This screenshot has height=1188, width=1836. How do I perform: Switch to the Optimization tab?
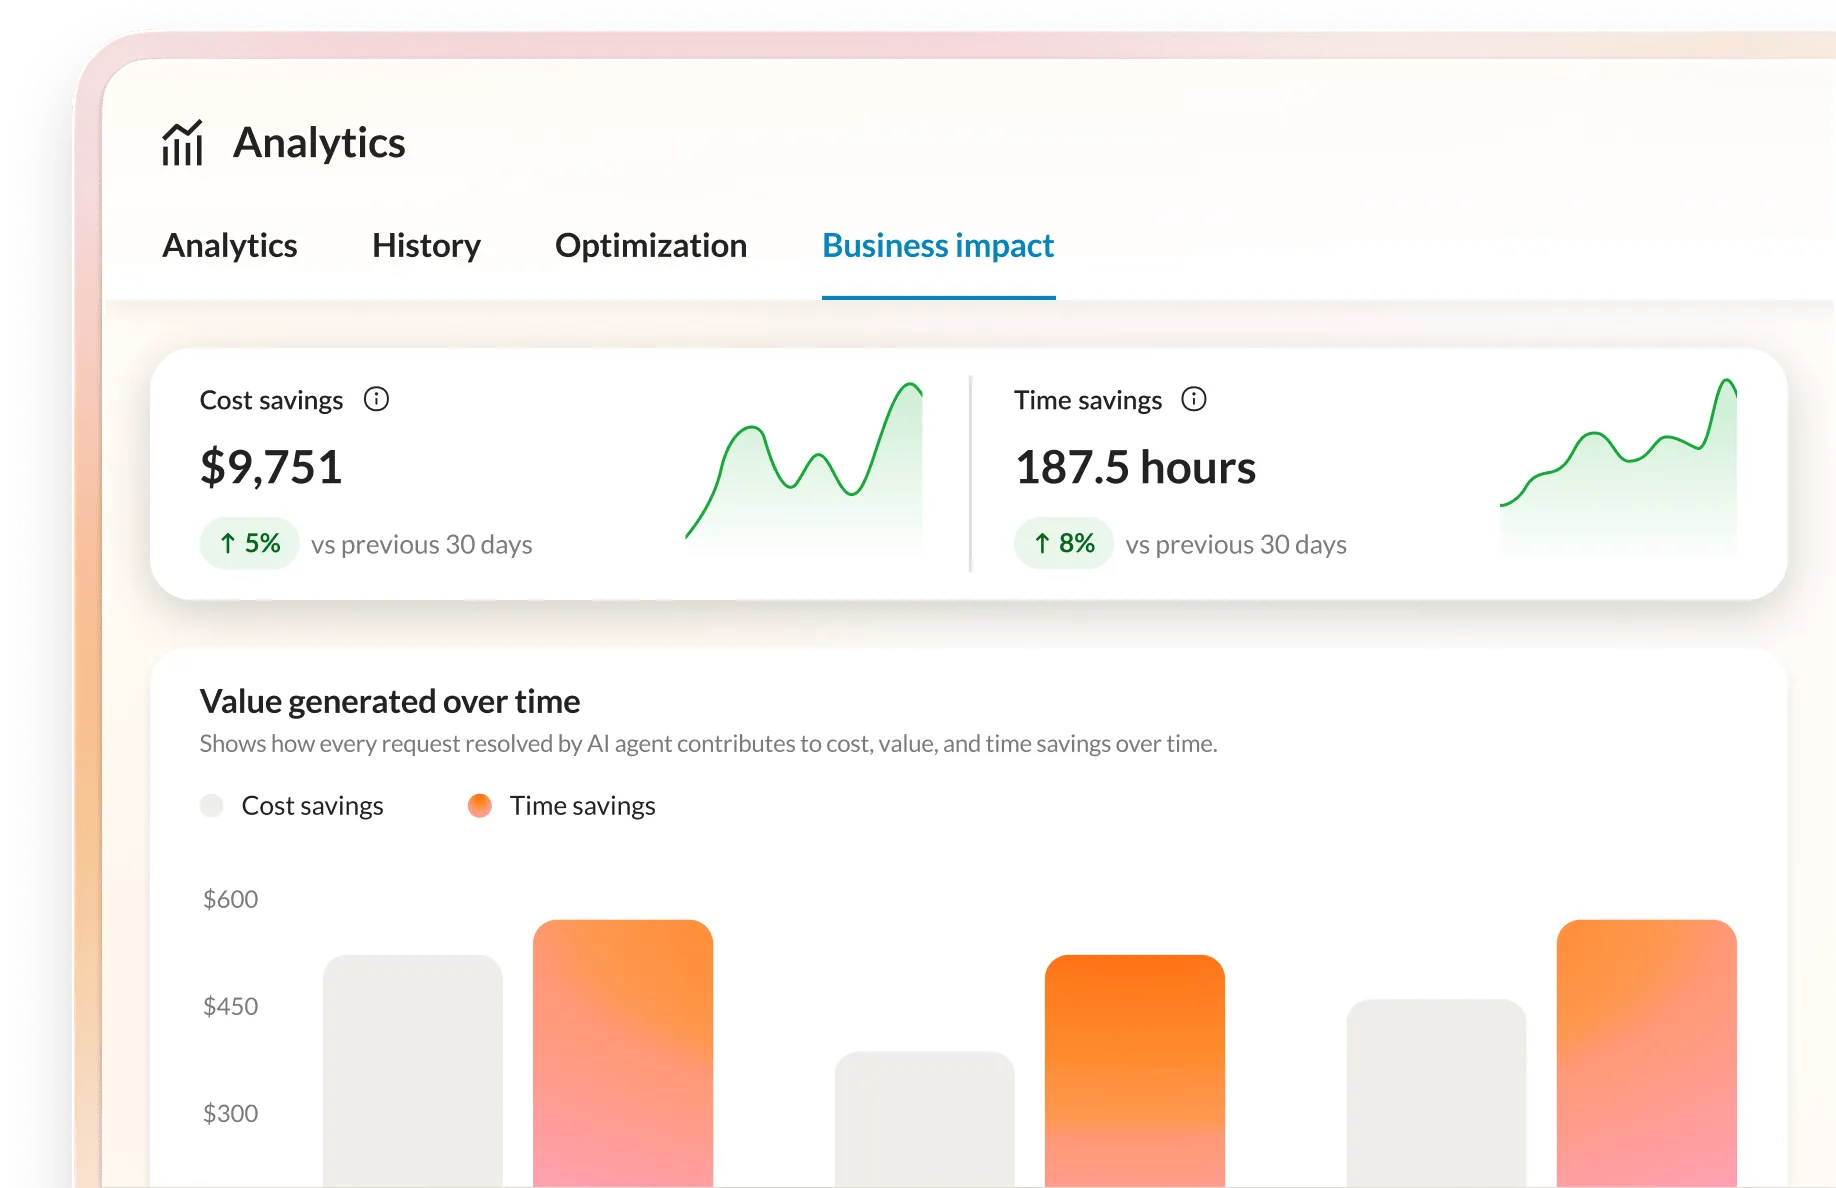[x=650, y=246]
